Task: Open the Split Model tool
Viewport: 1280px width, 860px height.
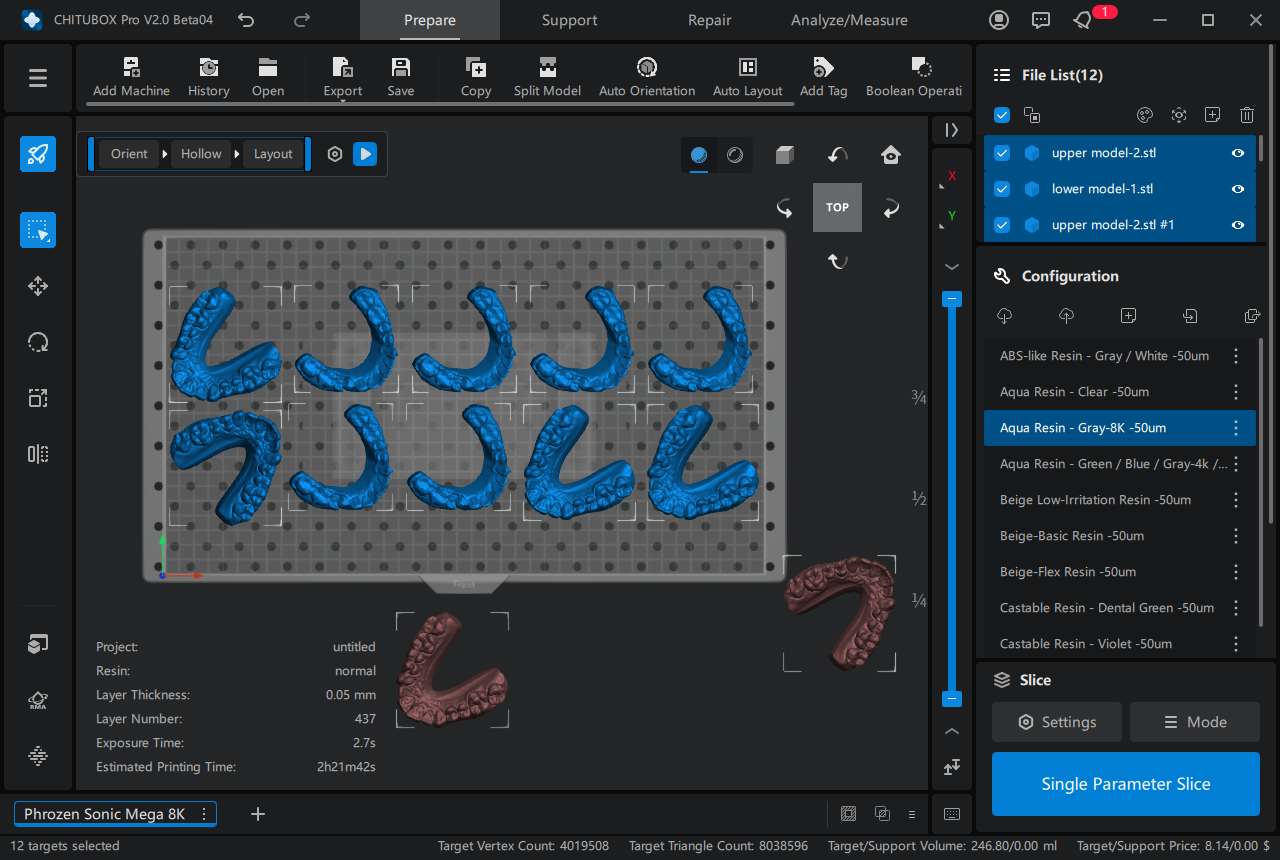Action: click(547, 77)
